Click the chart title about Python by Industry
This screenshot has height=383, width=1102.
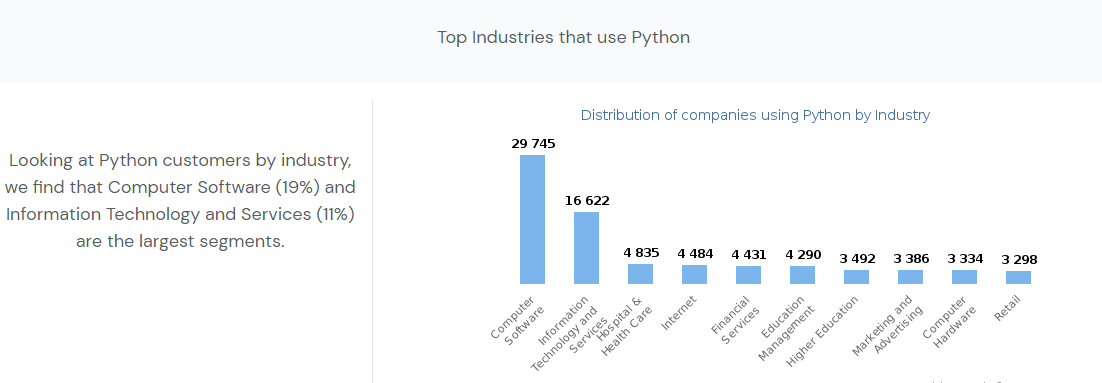pos(756,115)
